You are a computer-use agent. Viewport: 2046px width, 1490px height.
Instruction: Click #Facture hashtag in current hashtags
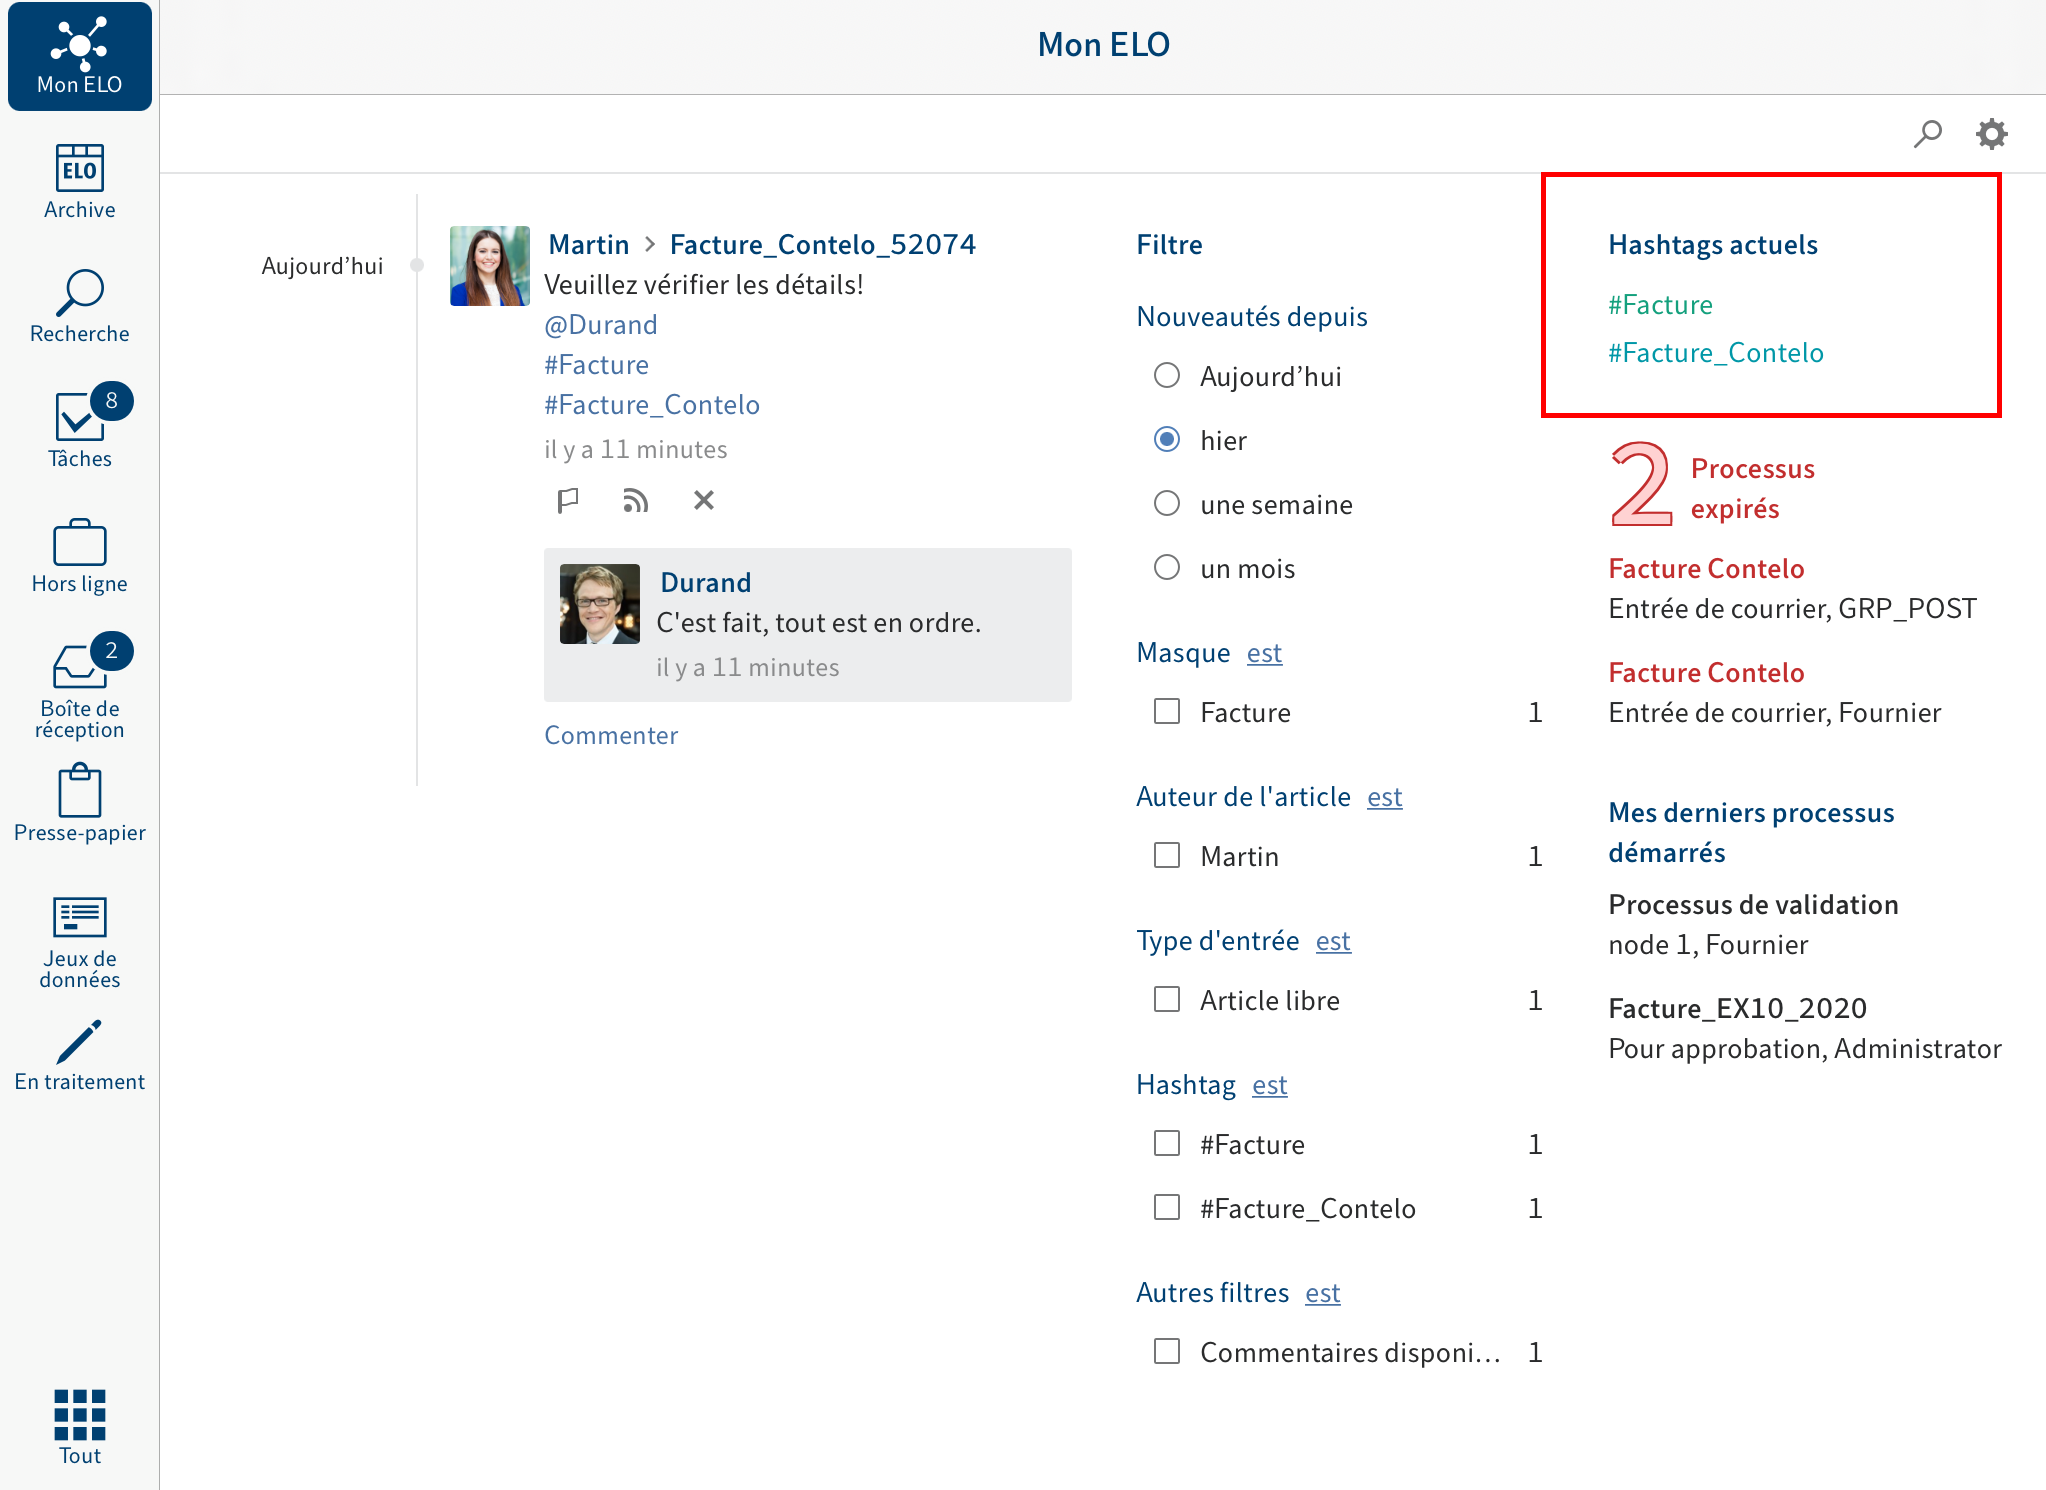pyautogui.click(x=1660, y=303)
